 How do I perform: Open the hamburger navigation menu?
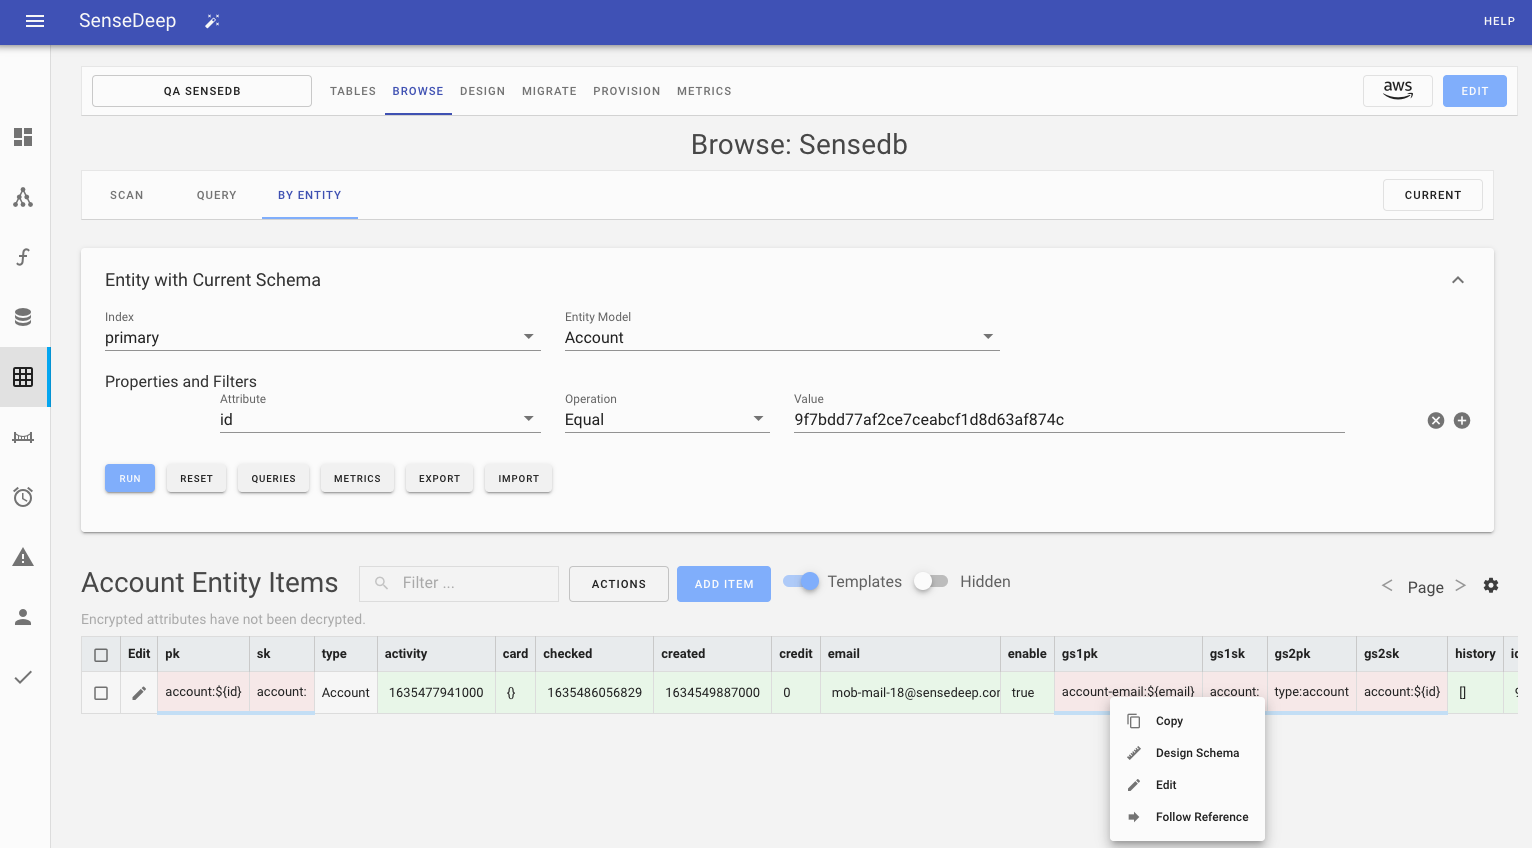click(x=35, y=21)
